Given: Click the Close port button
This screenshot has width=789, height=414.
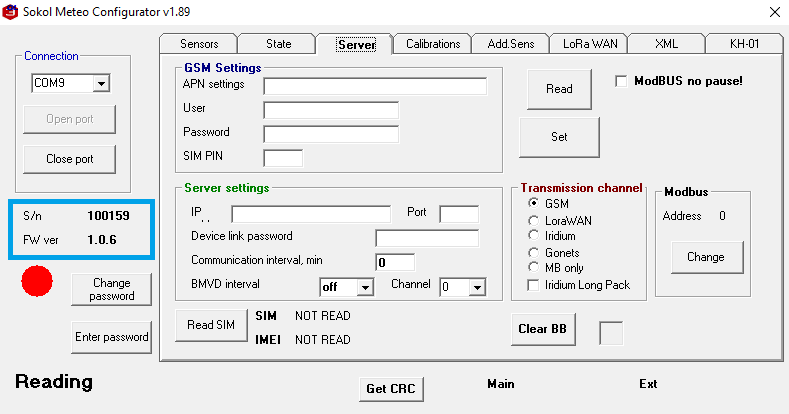Looking at the screenshot, I should point(69,159).
